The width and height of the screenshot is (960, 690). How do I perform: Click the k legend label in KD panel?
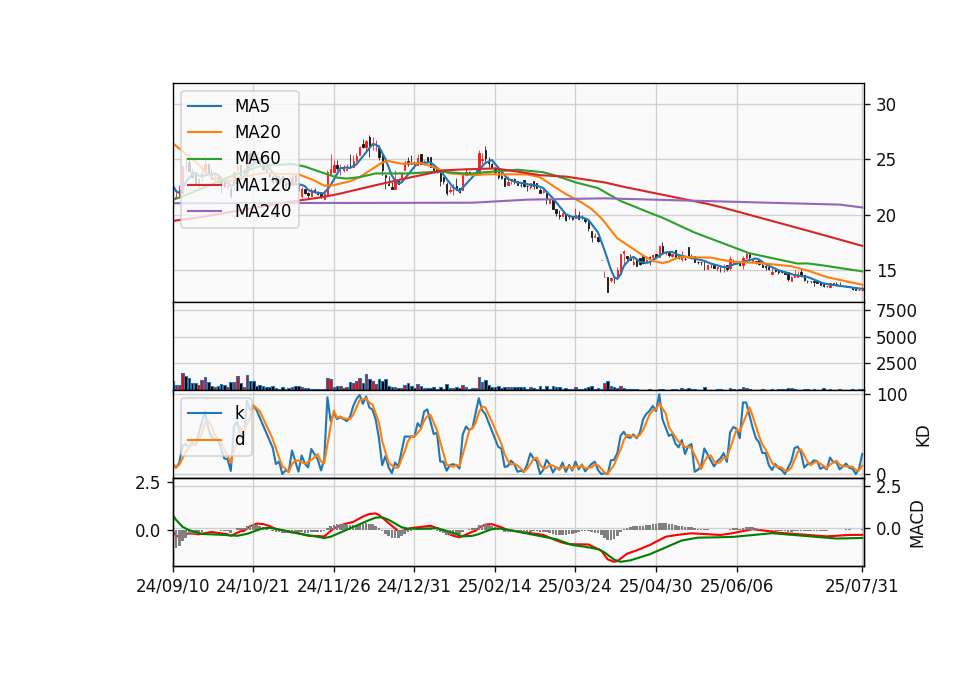pos(239,413)
